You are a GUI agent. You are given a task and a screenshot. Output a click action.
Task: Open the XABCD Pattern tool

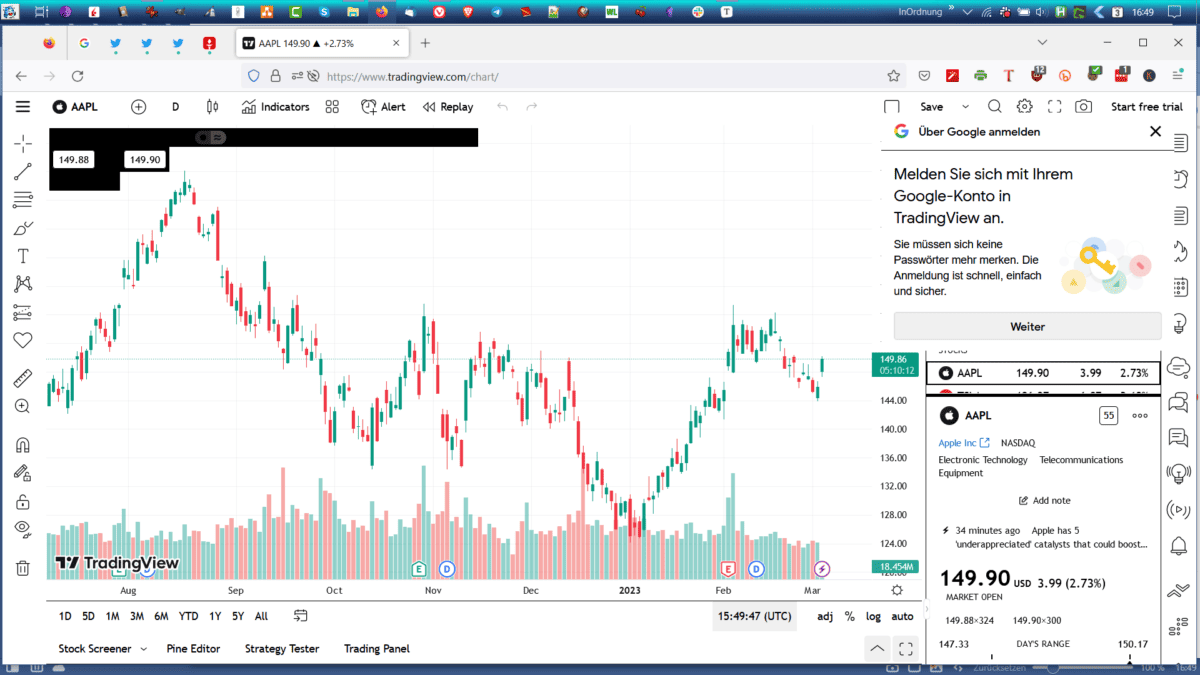22,283
